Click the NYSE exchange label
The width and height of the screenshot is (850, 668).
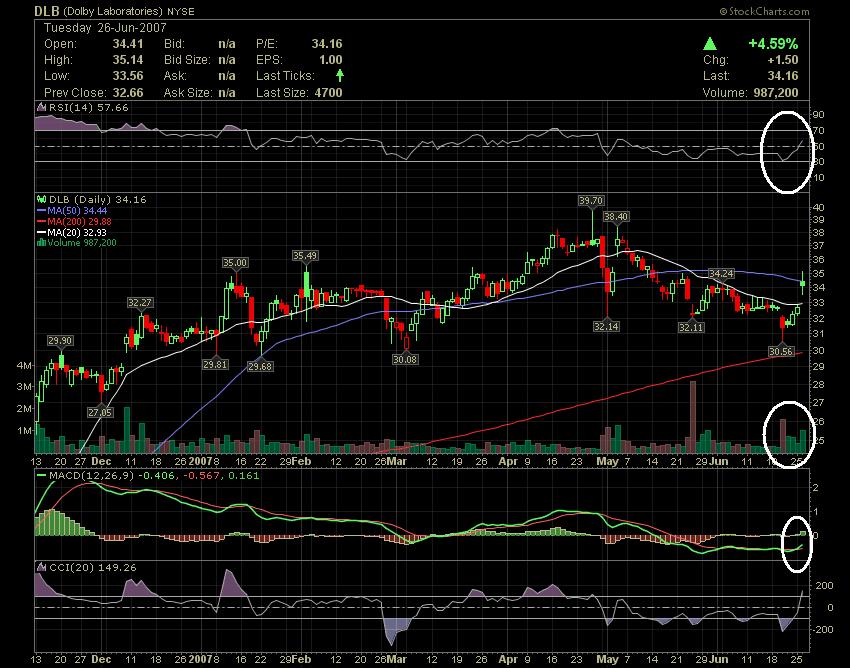pyautogui.click(x=181, y=11)
